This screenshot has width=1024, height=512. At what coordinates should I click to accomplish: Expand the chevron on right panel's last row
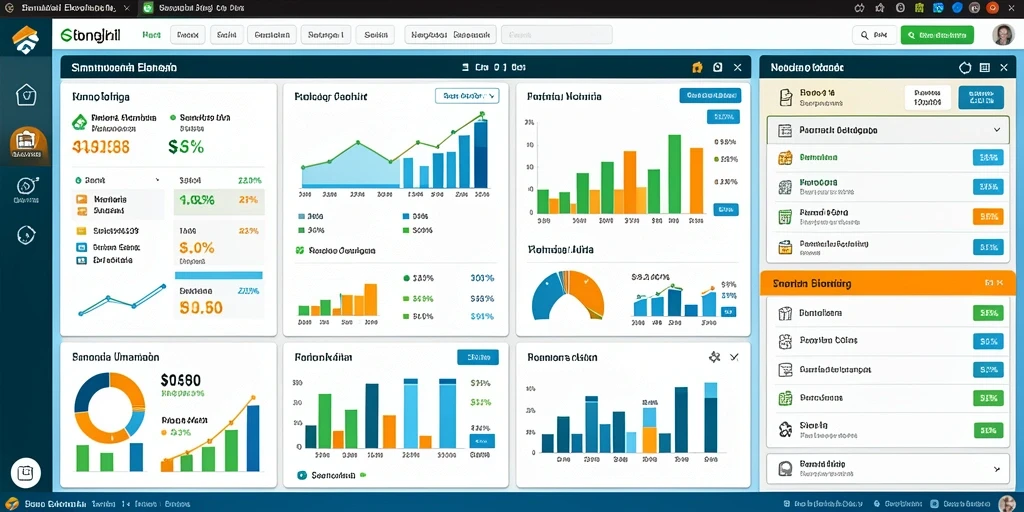[997, 469]
